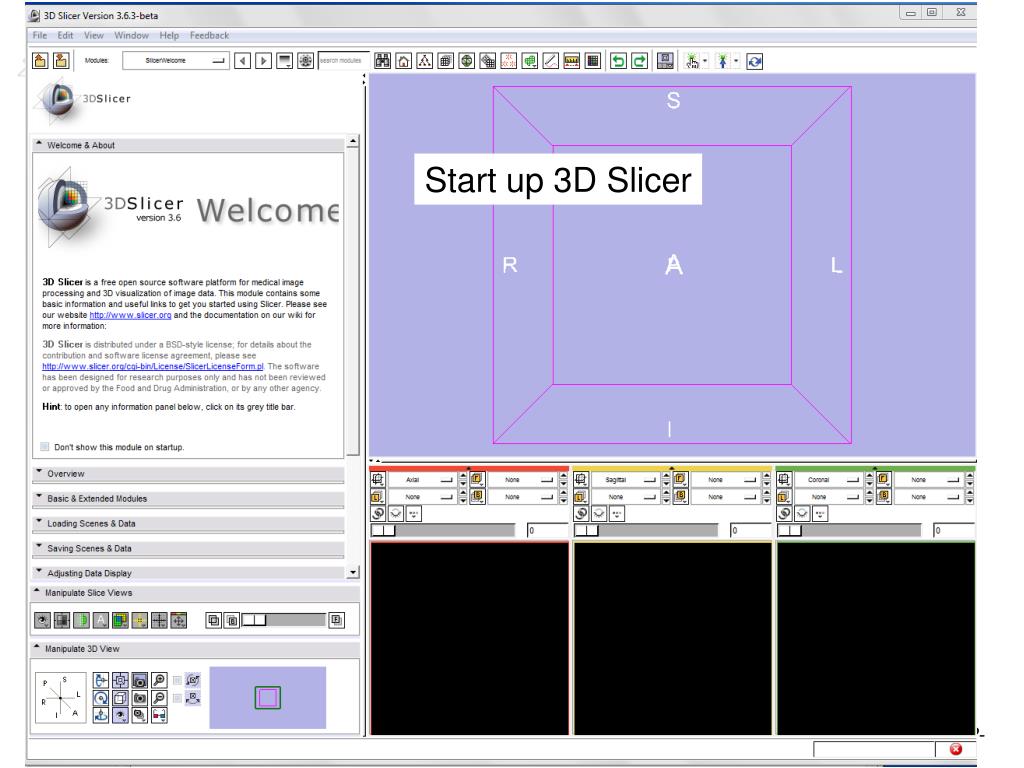Click the foreground/background opacity fade slider
This screenshot has height=768, width=1024.
(284, 620)
